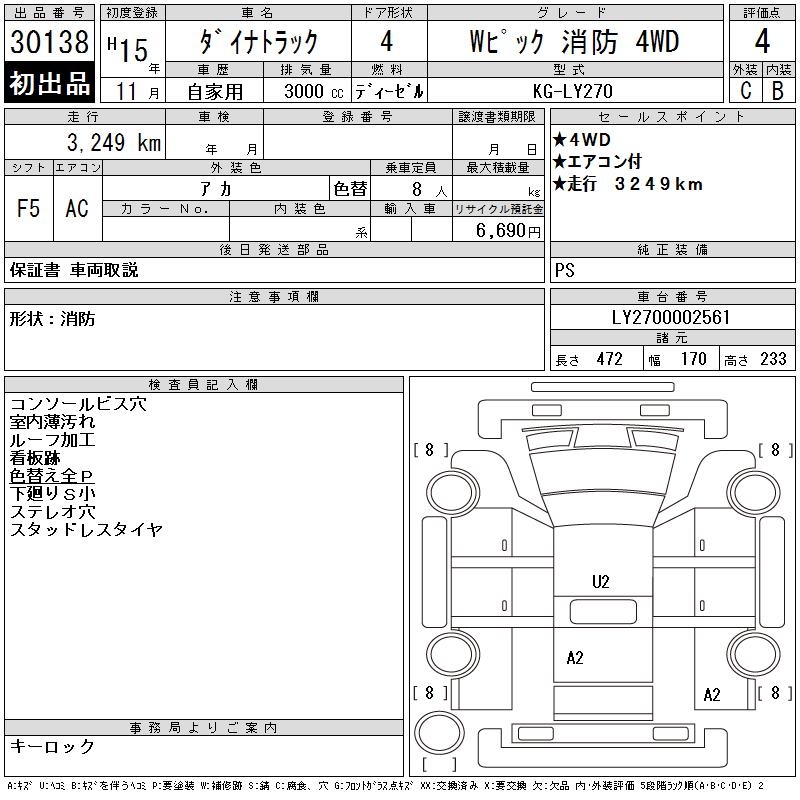This screenshot has height=800, width=800.
Task: Click front left tire tread value [8]
Action: (x=430, y=450)
